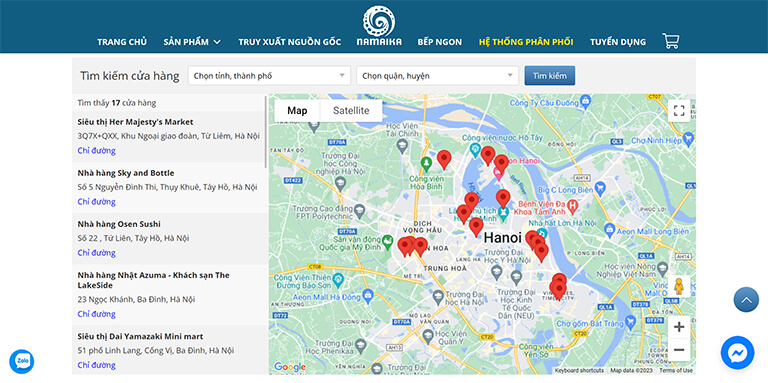Click the store list scrollbar

pos(266,132)
